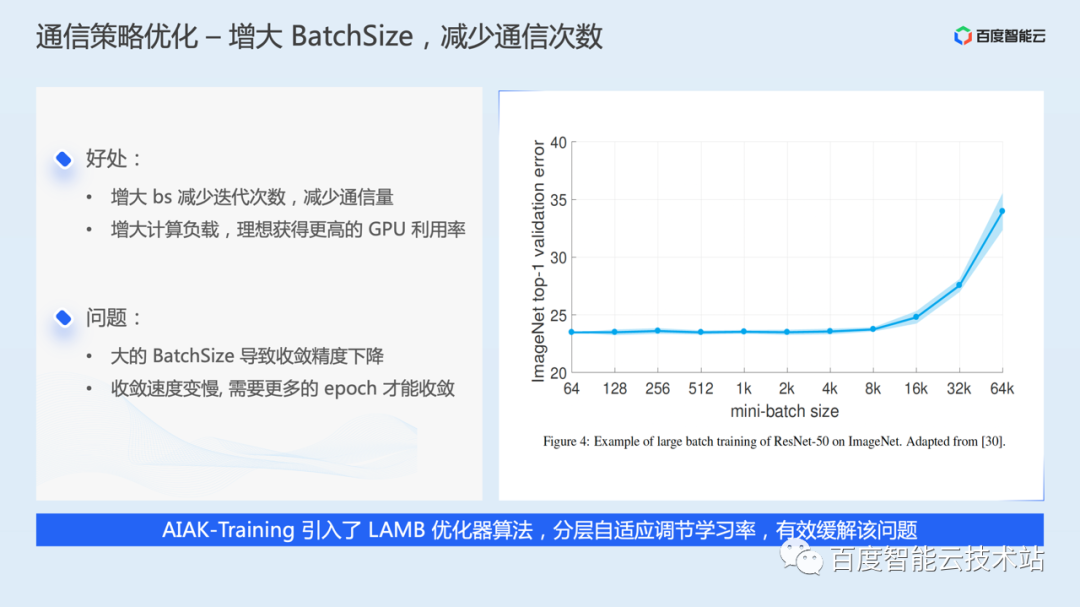Click the x-axis tick label 8k
Image resolution: width=1080 pixels, height=607 pixels.
tap(873, 389)
